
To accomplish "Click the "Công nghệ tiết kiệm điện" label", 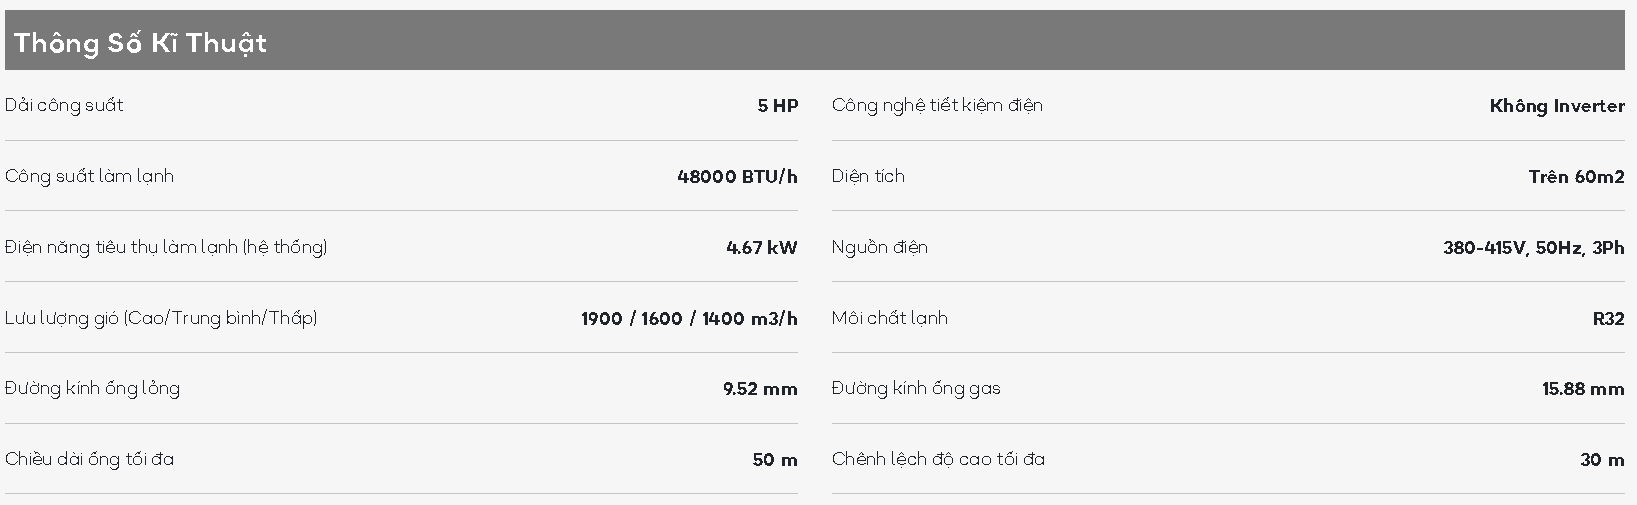I will click(937, 106).
